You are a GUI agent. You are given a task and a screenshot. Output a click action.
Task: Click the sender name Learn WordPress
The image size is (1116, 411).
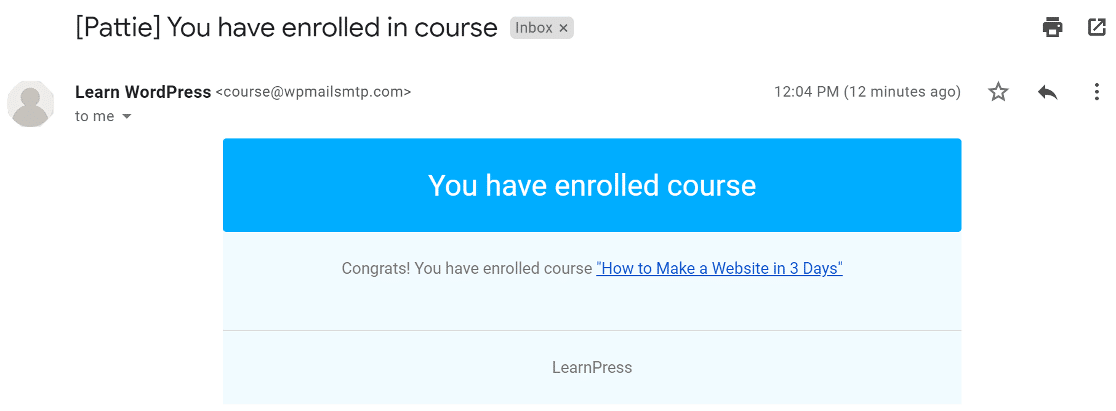pyautogui.click(x=142, y=92)
